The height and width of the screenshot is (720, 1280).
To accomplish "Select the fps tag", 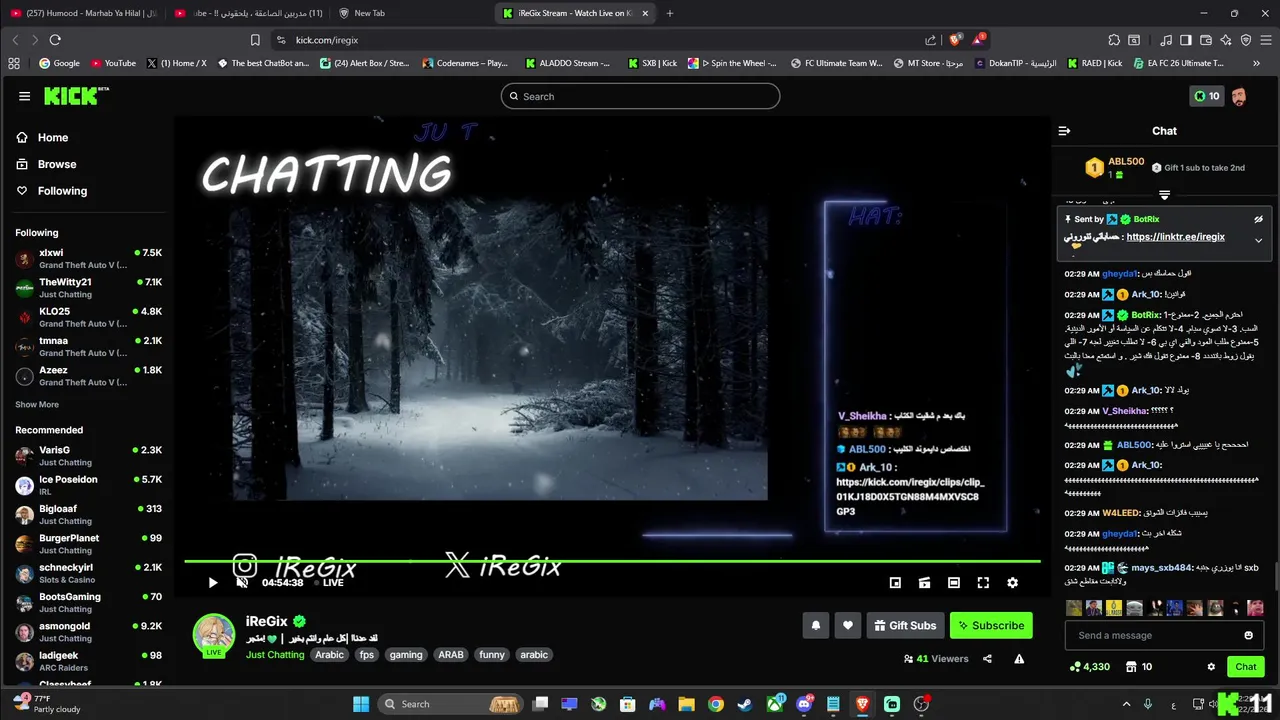I will [x=367, y=655].
